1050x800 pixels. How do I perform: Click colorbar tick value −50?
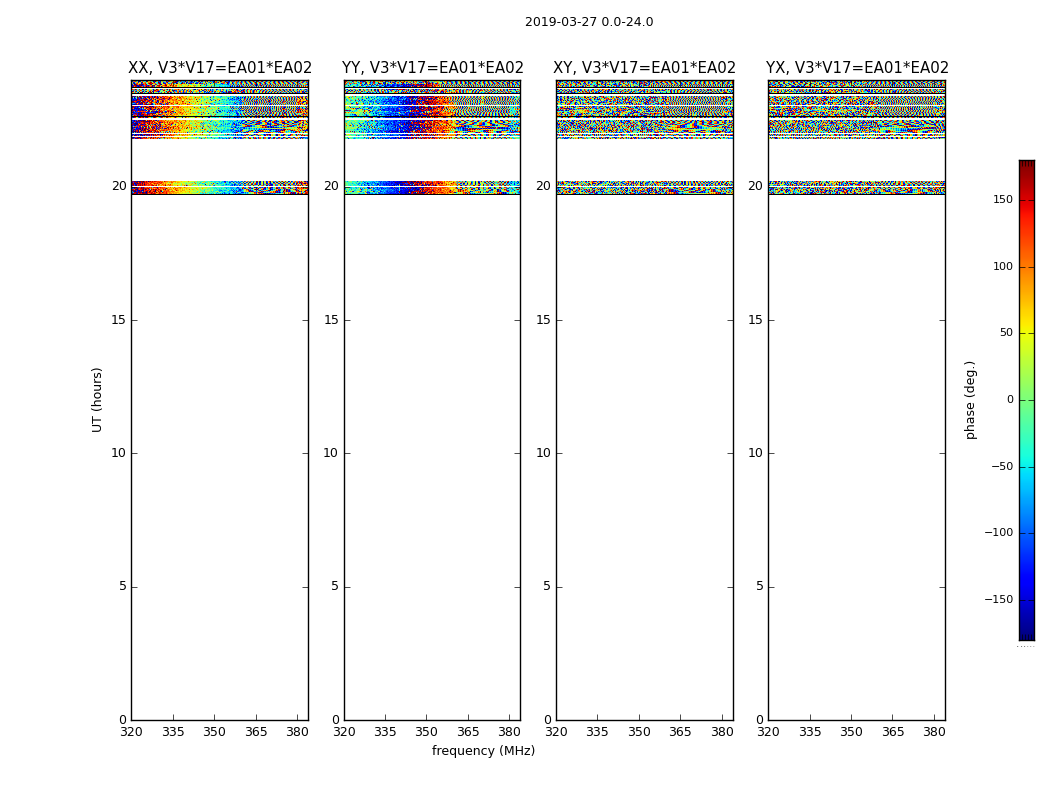point(1002,466)
